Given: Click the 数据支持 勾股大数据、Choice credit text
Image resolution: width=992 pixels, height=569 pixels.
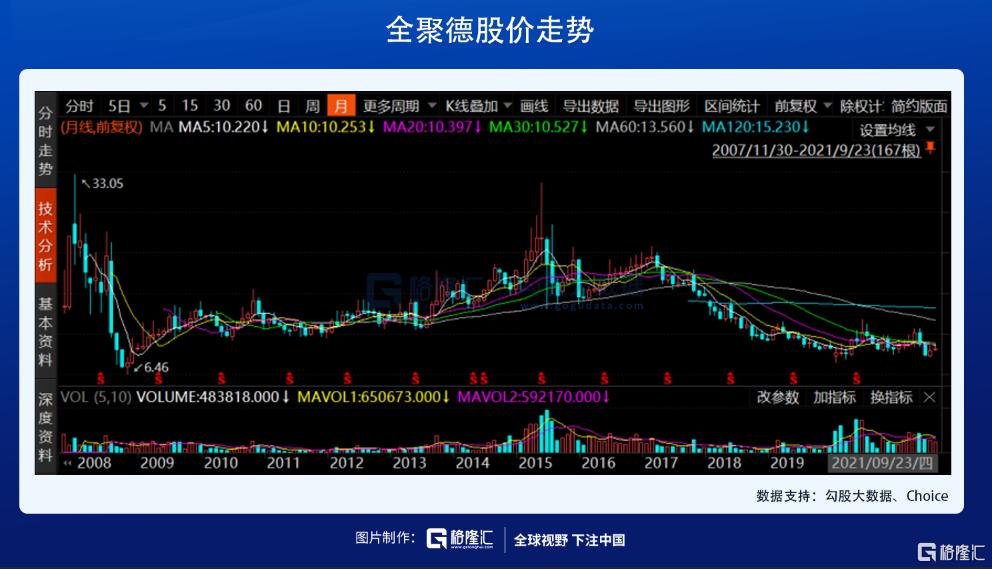Looking at the screenshot, I should [852, 496].
